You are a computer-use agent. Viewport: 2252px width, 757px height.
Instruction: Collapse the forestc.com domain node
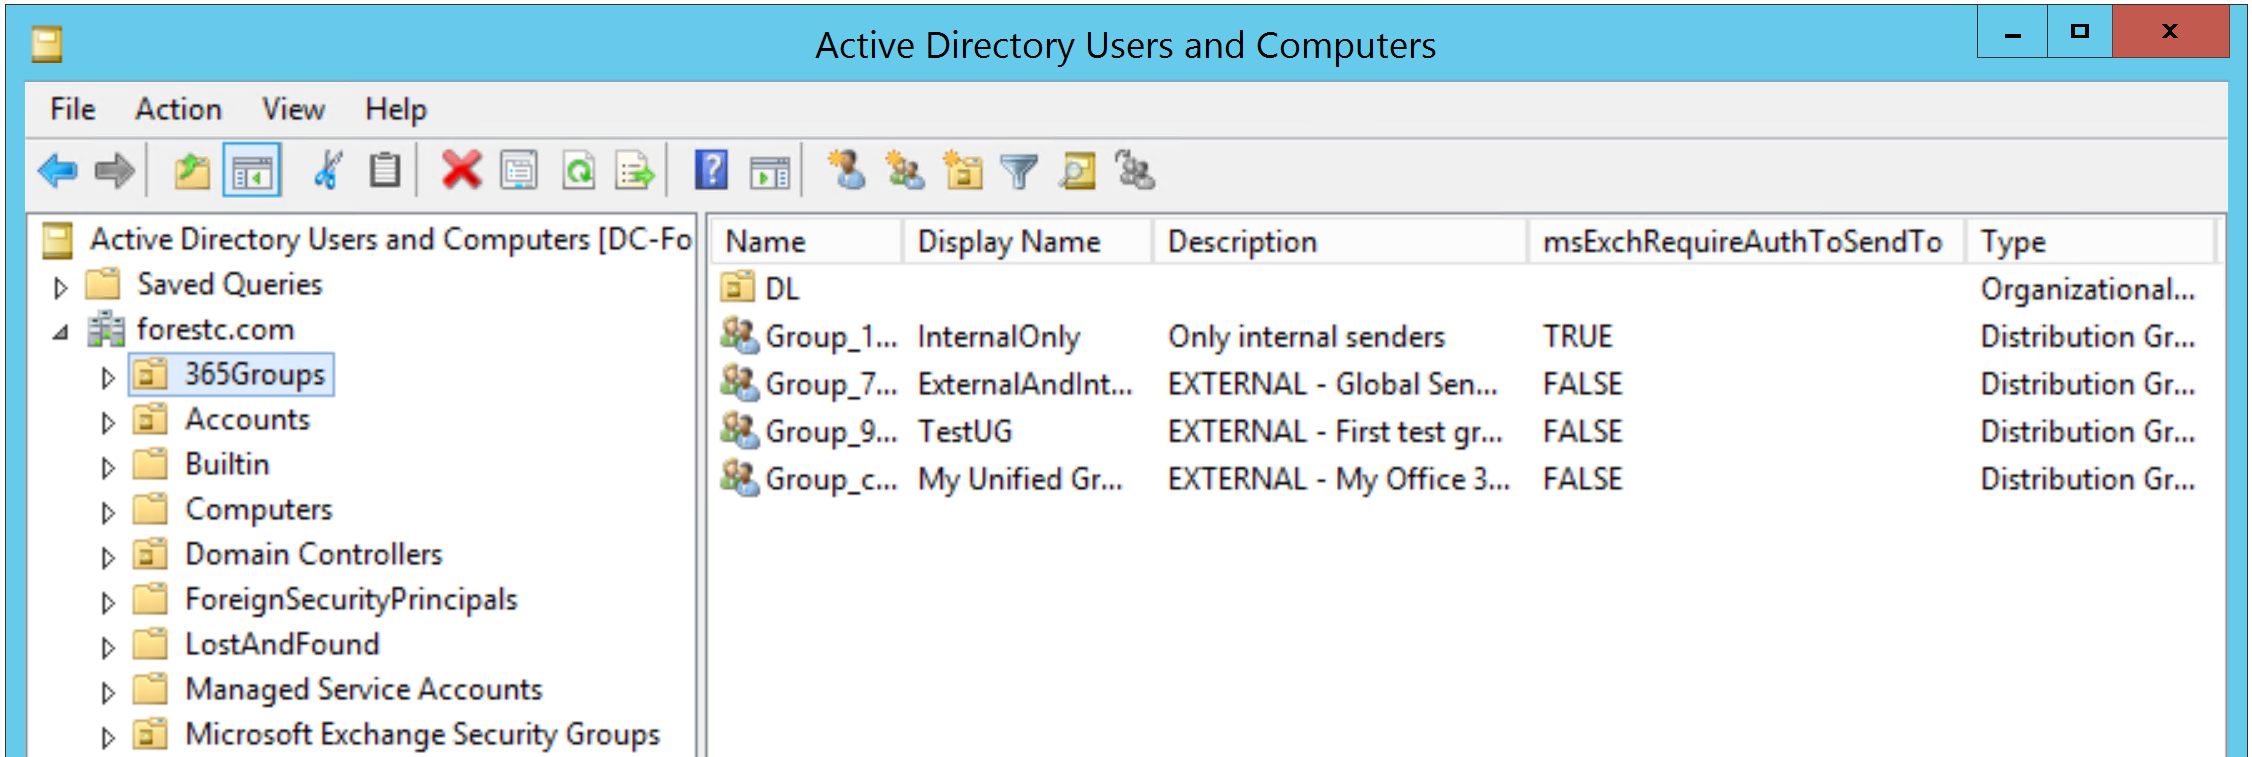(x=60, y=332)
